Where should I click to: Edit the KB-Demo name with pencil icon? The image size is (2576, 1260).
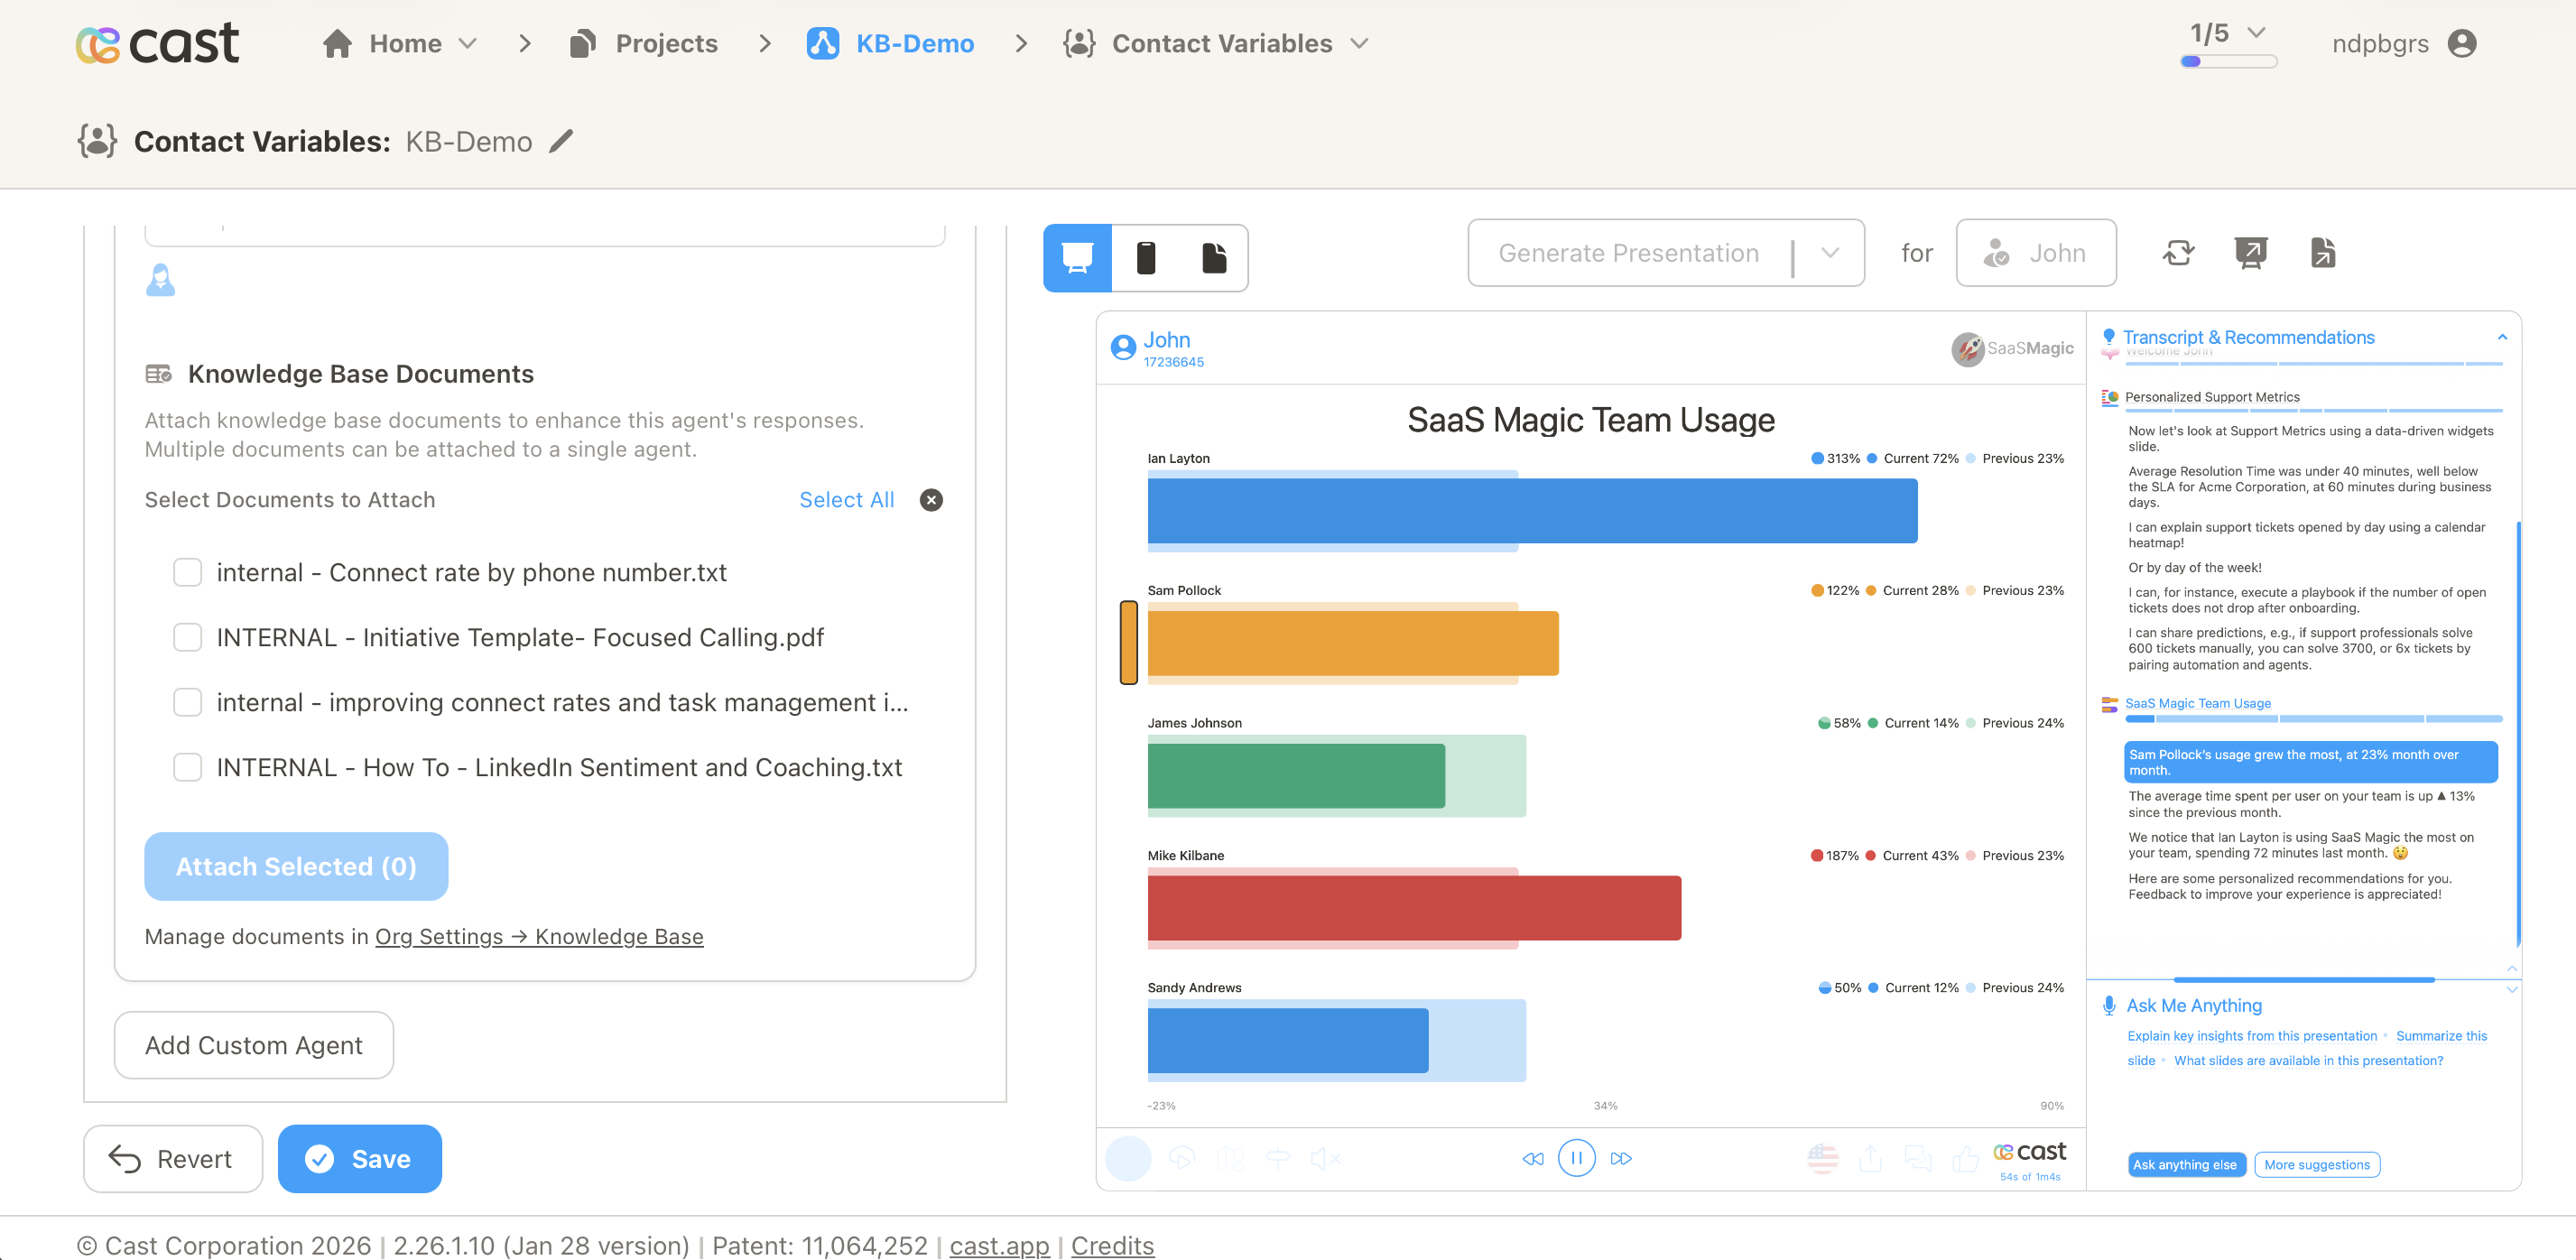562,141
